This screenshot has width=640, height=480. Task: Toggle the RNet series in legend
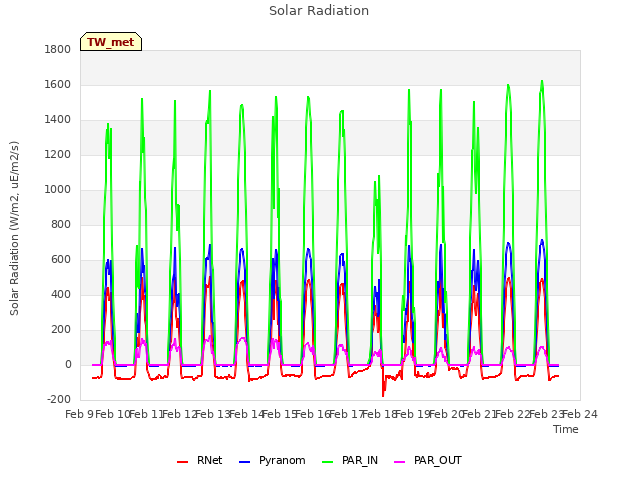tap(200, 460)
